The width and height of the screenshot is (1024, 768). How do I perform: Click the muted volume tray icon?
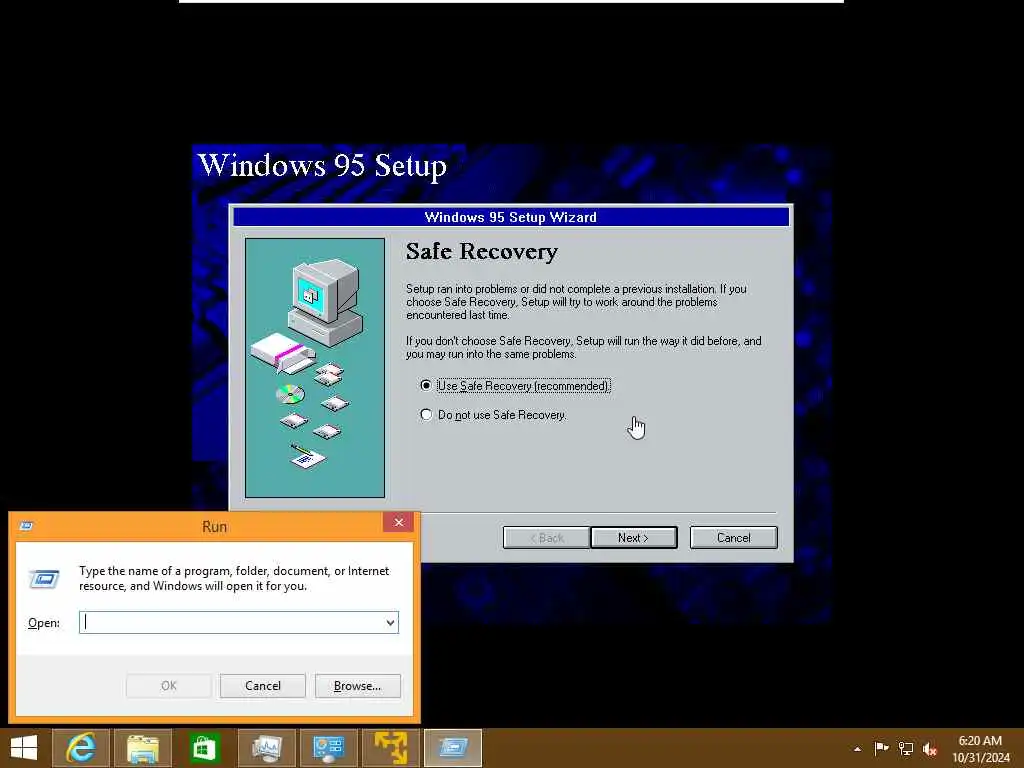pyautogui.click(x=930, y=749)
